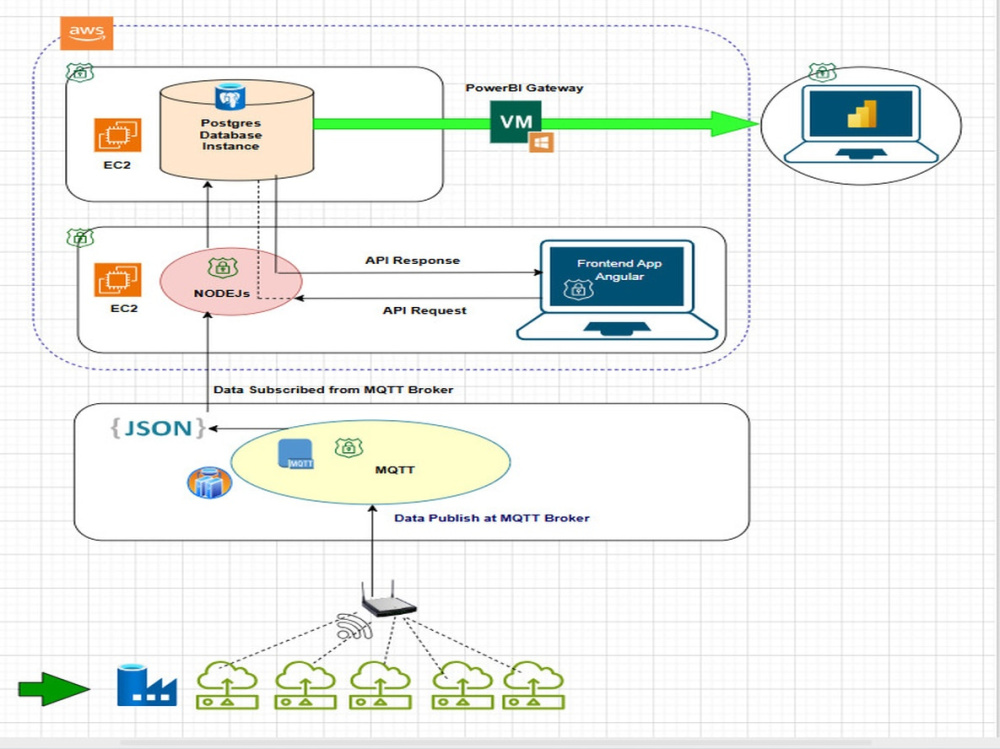Click the "API Response" label
The image size is (1000, 749).
[x=413, y=260]
